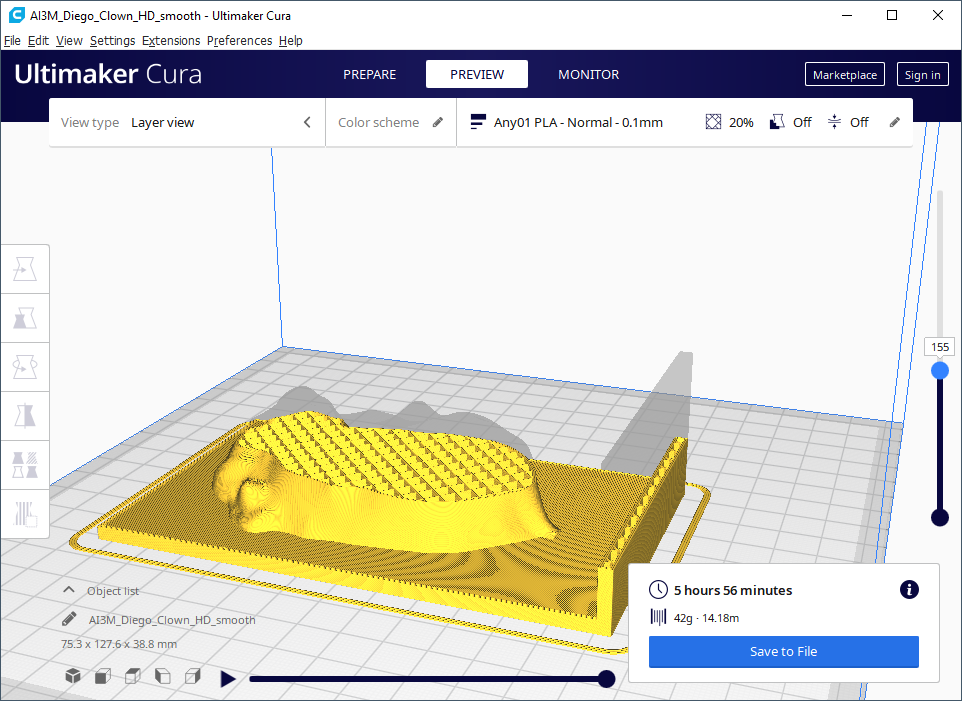
Task: Switch to the PREPARE stage tab
Action: 369,74
